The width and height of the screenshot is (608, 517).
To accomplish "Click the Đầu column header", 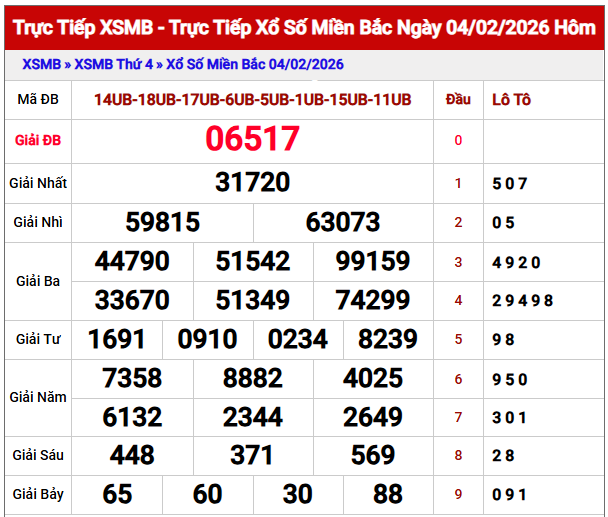I will [458, 99].
